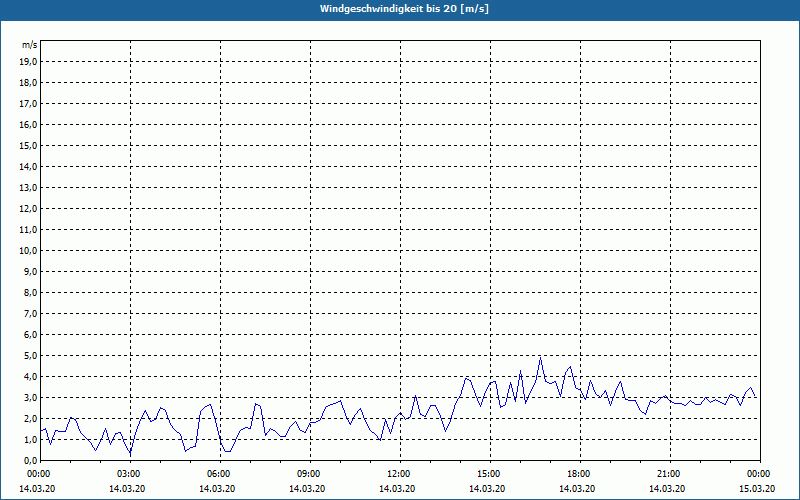This screenshot has width=800, height=500.
Task: Select the "09:00" time axis label
Action: pyautogui.click(x=310, y=474)
